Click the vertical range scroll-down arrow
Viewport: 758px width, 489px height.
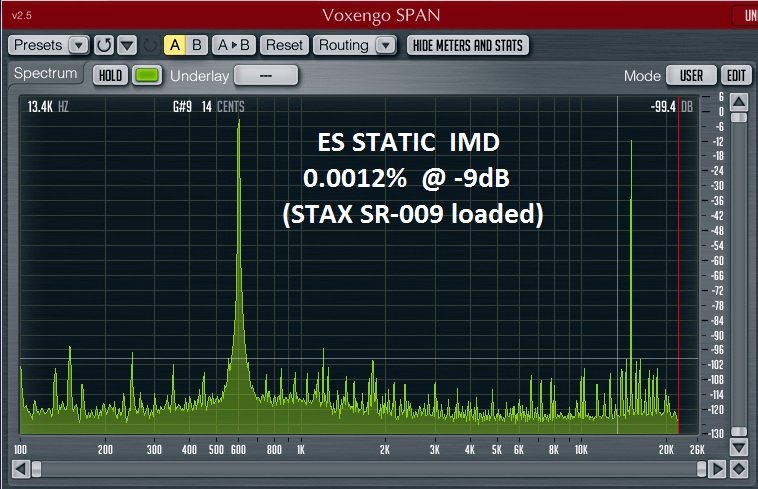[739, 446]
